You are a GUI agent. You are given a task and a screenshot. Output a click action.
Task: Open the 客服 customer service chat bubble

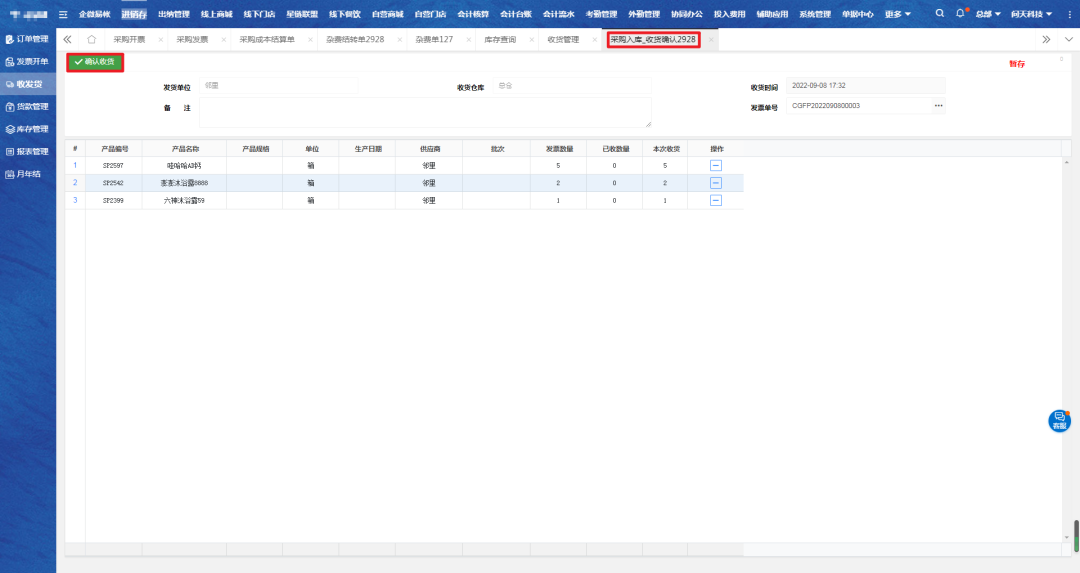coord(1059,421)
